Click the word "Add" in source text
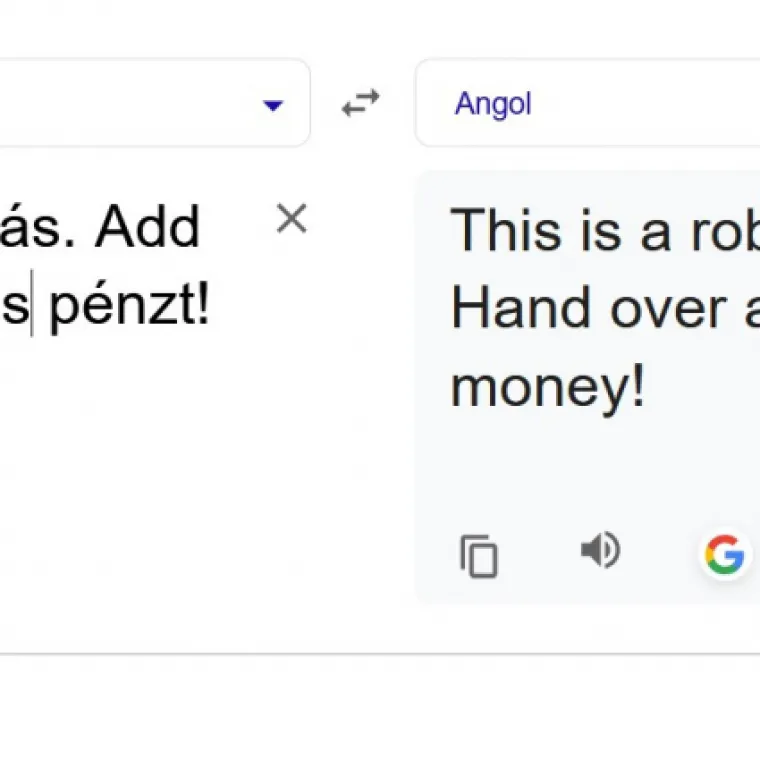 click(x=147, y=228)
